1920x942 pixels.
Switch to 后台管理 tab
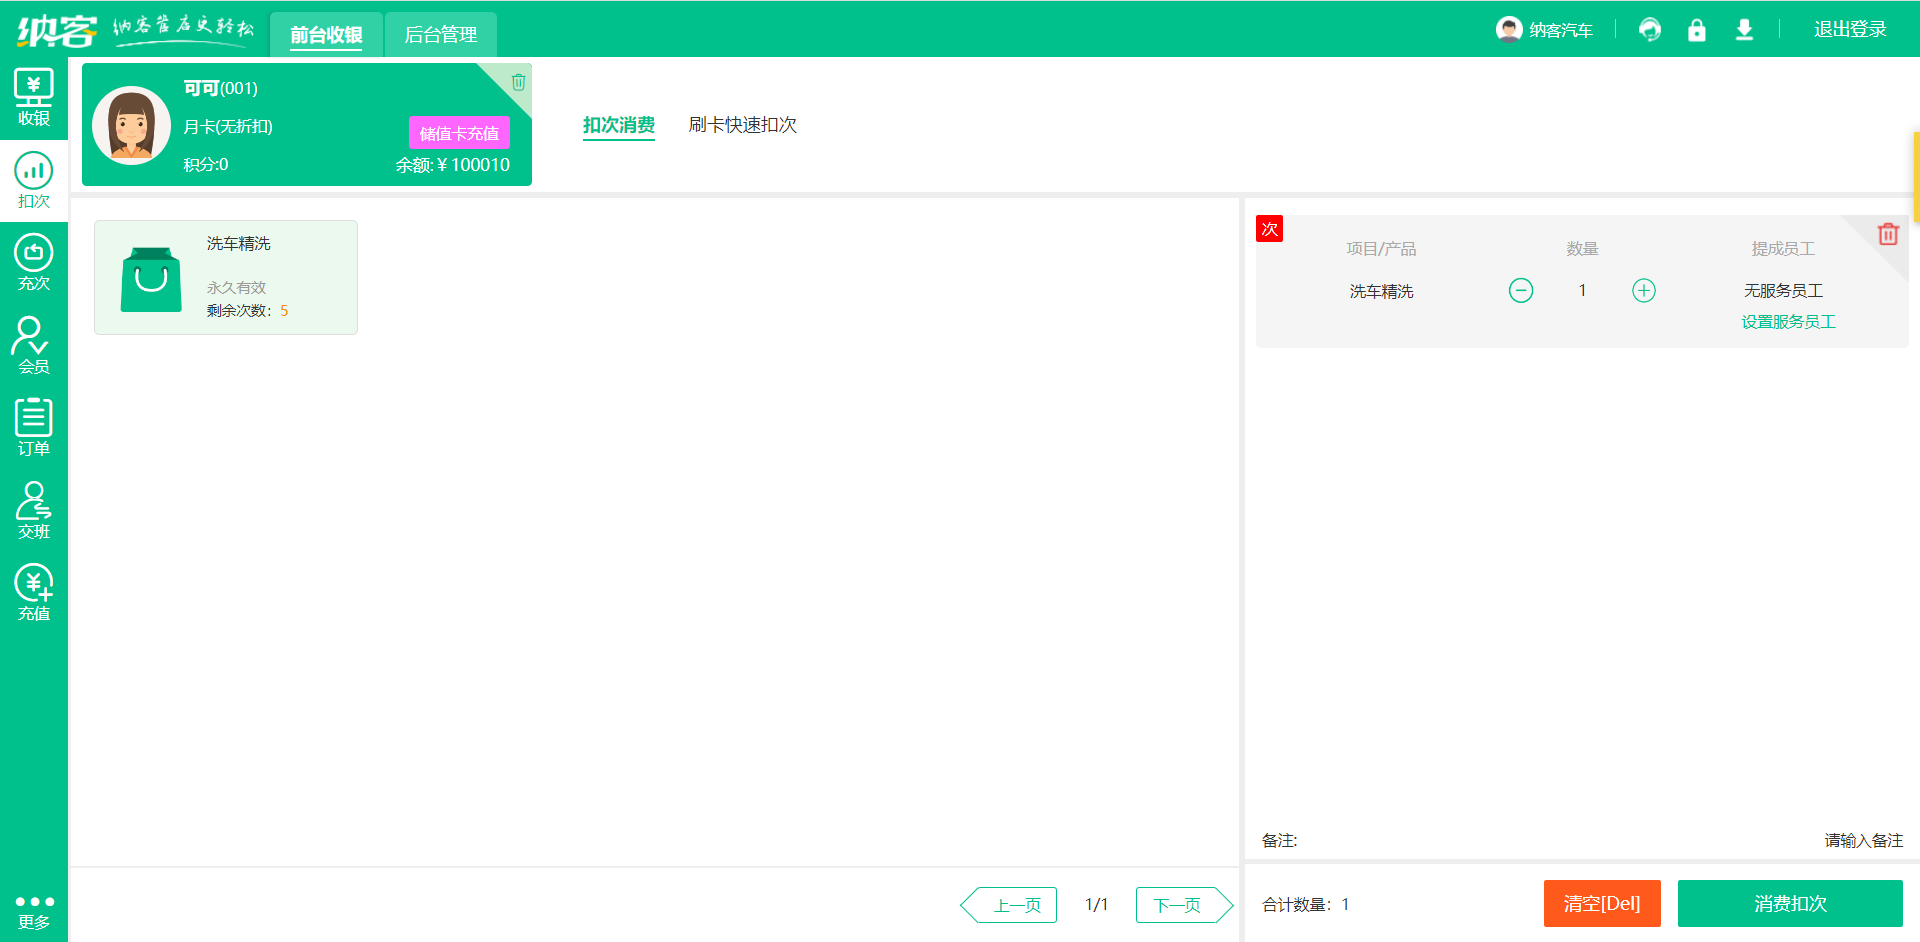[x=440, y=35]
